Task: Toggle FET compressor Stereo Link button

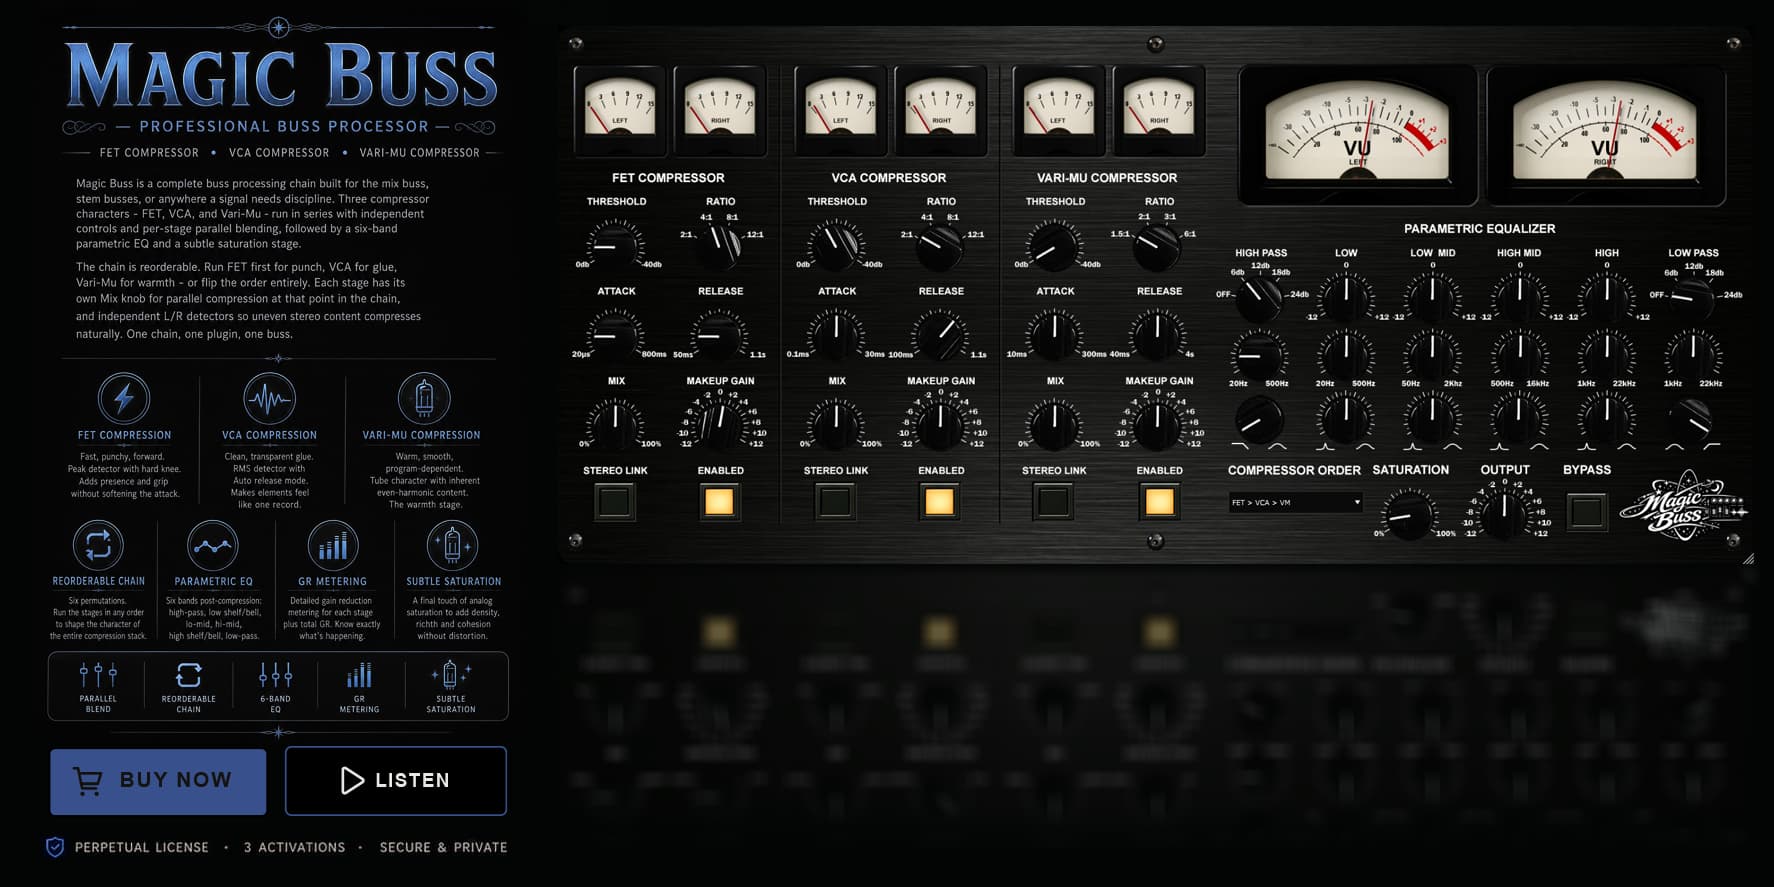Action: (615, 501)
